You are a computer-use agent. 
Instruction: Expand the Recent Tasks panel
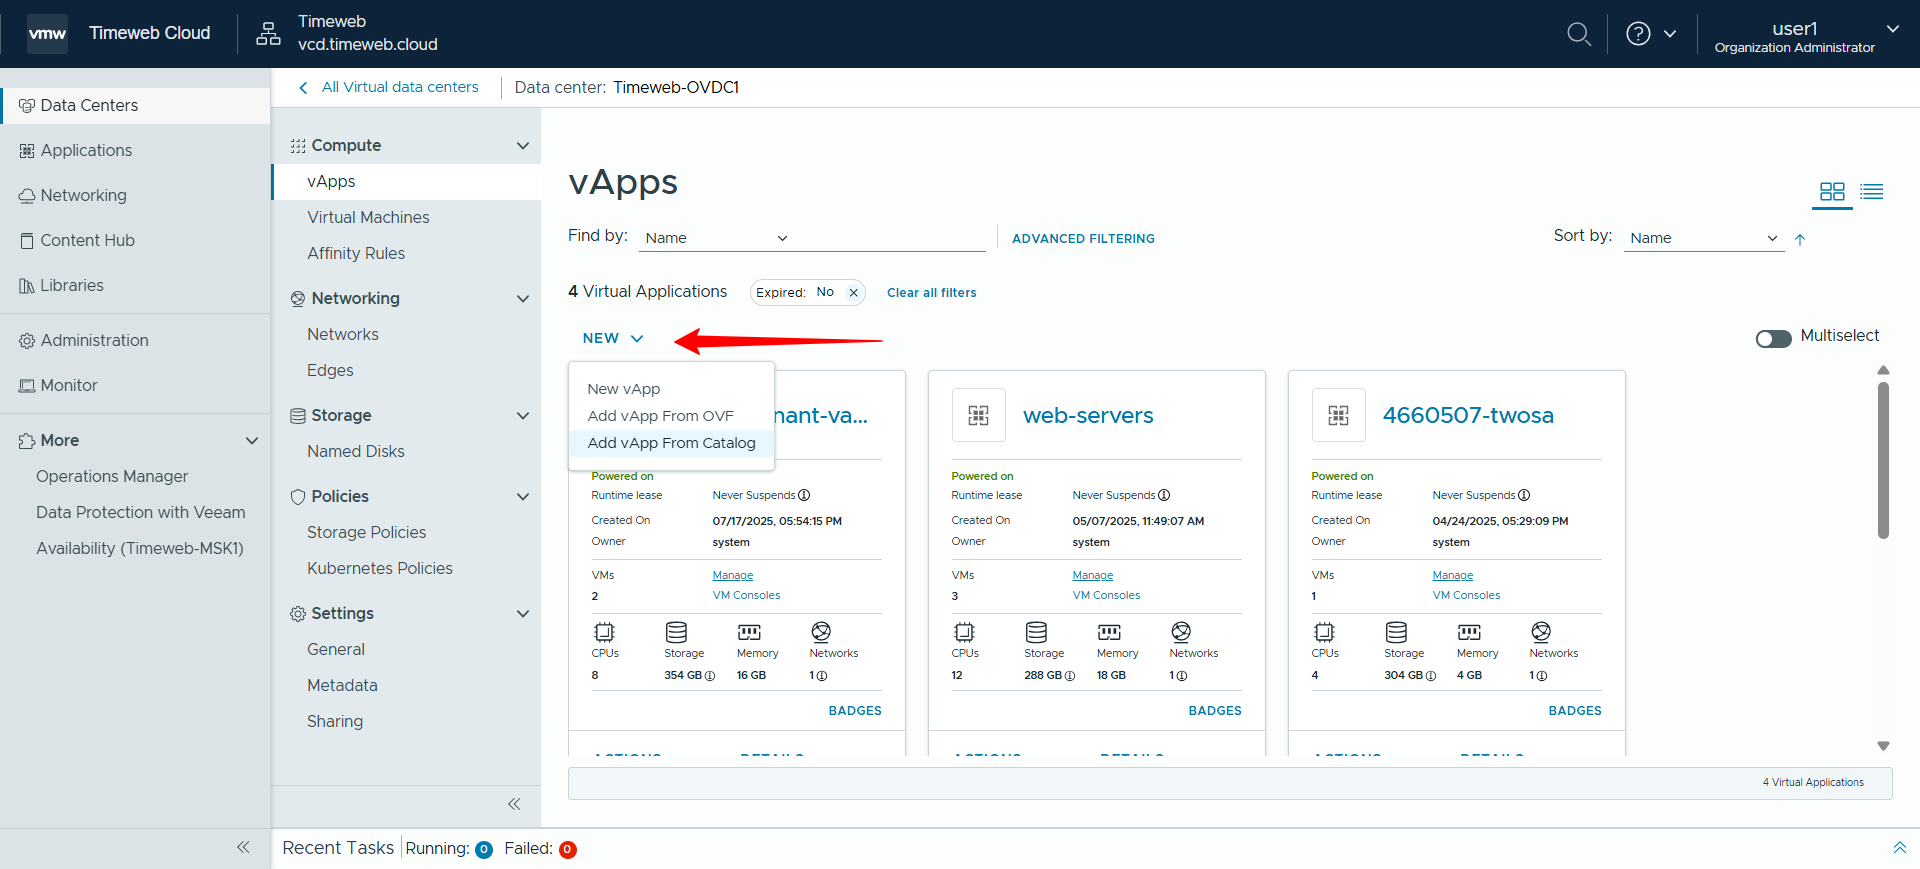[x=1899, y=848]
